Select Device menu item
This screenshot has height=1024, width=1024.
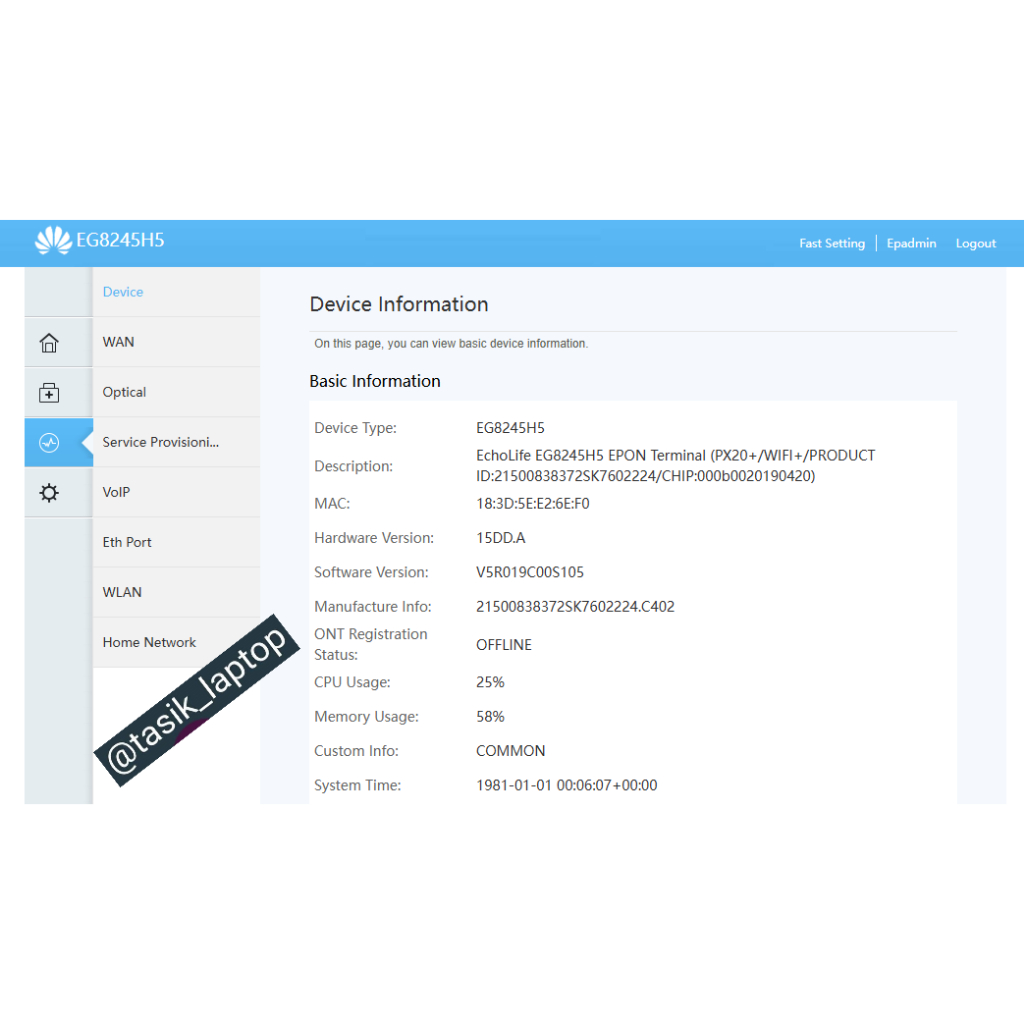(x=176, y=292)
